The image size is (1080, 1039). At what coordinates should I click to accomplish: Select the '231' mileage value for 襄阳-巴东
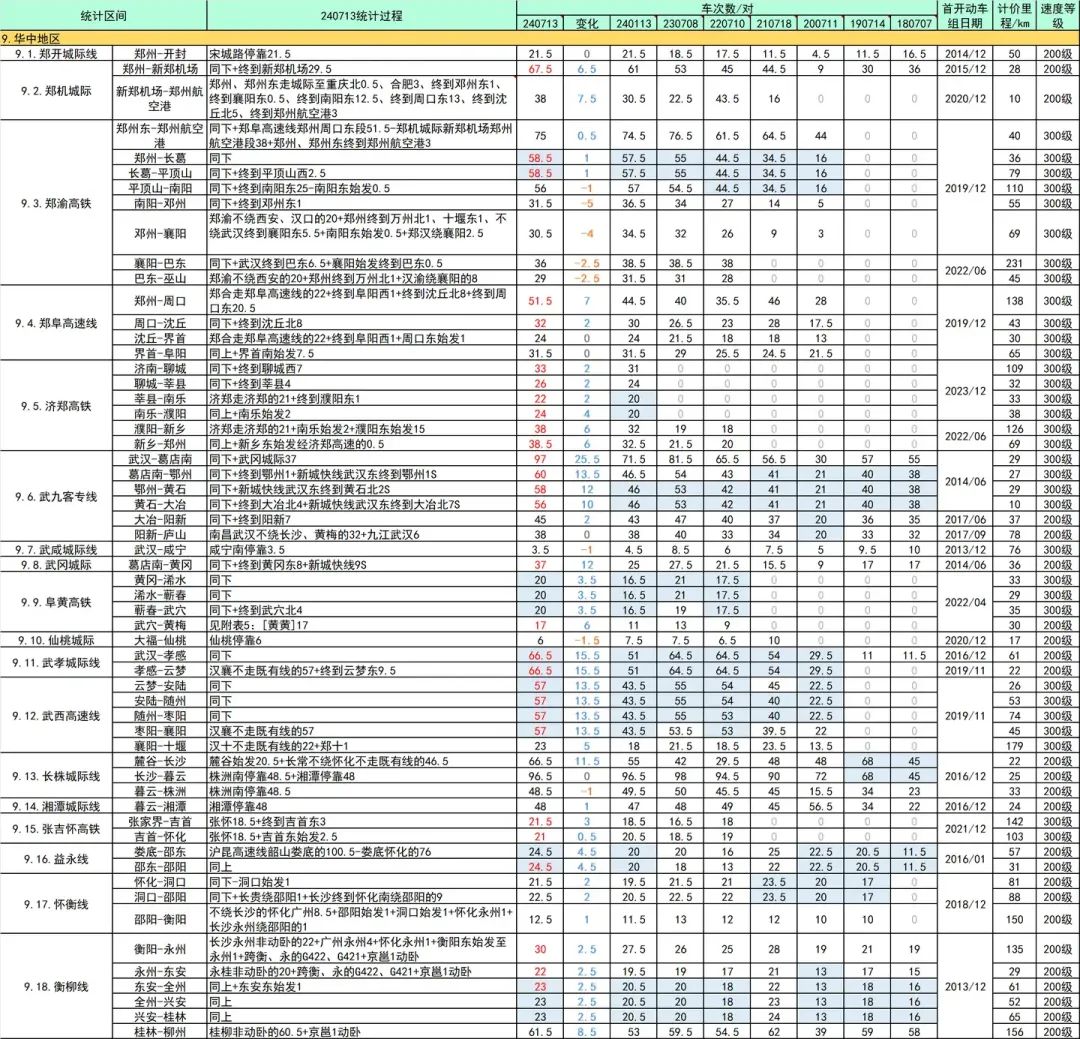pyautogui.click(x=1014, y=263)
